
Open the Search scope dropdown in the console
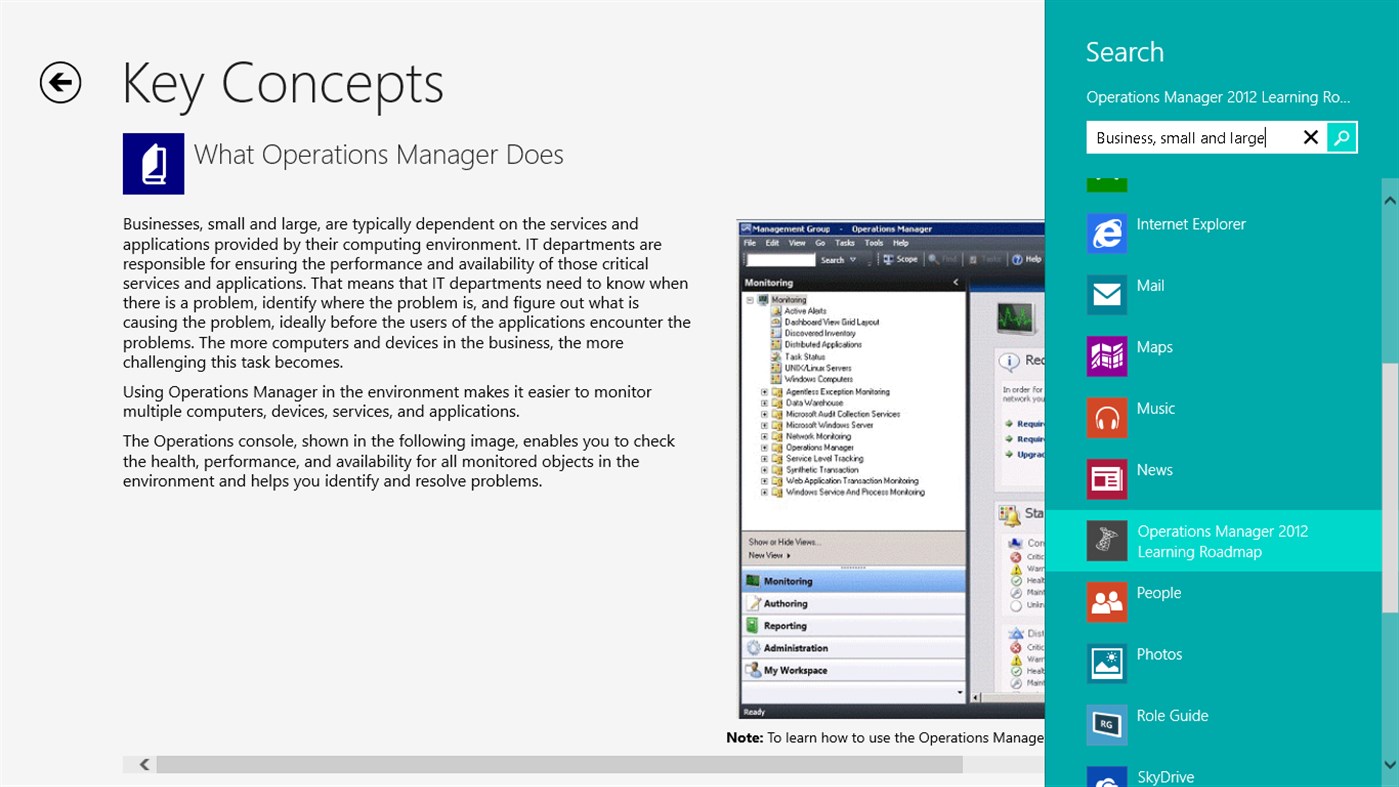853,259
